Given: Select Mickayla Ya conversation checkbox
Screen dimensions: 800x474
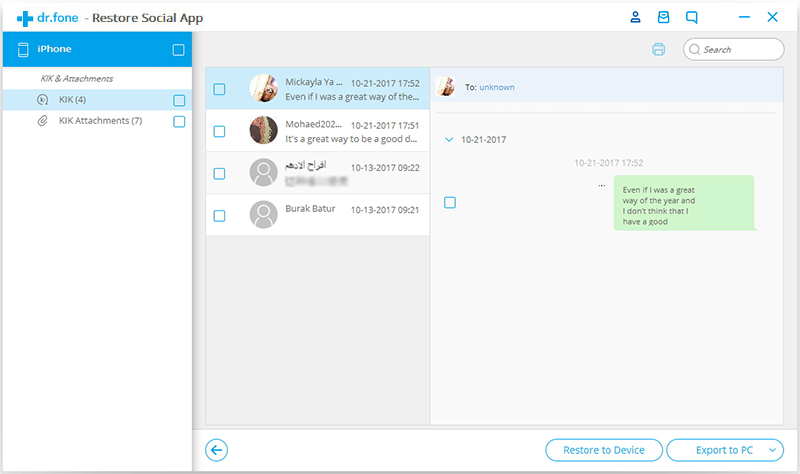Looking at the screenshot, I should click(x=219, y=89).
